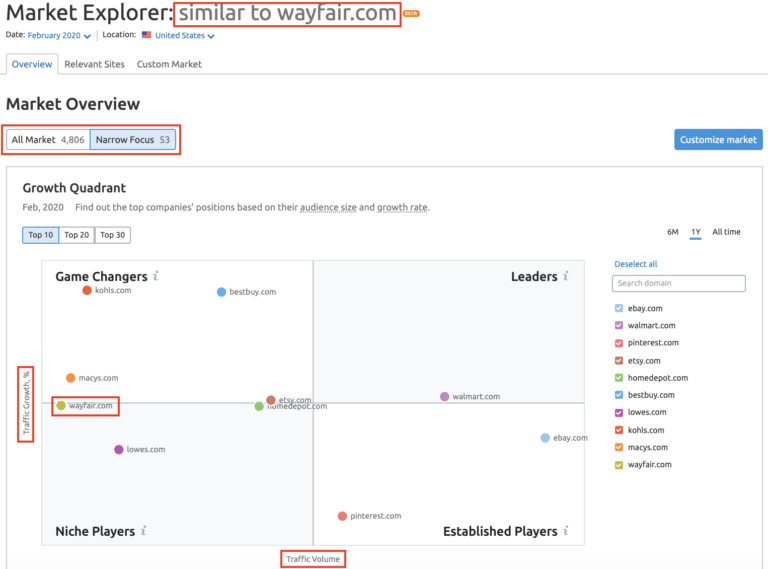768x569 pixels.
Task: Click the pinterest.com dot in the quadrant
Action: point(342,516)
